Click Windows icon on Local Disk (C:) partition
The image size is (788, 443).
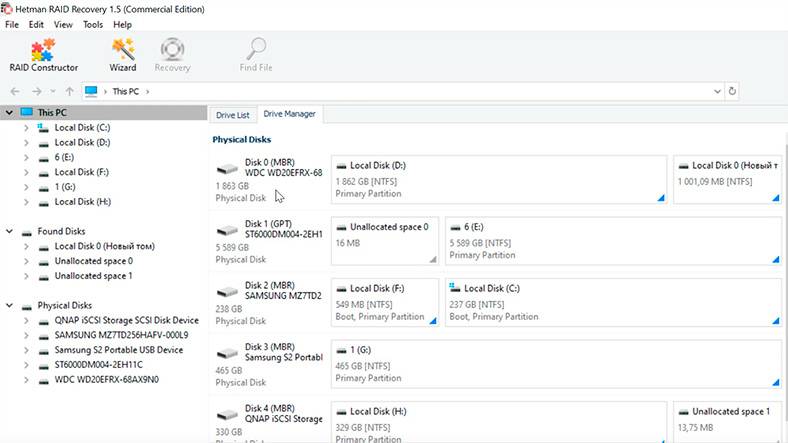tap(455, 288)
